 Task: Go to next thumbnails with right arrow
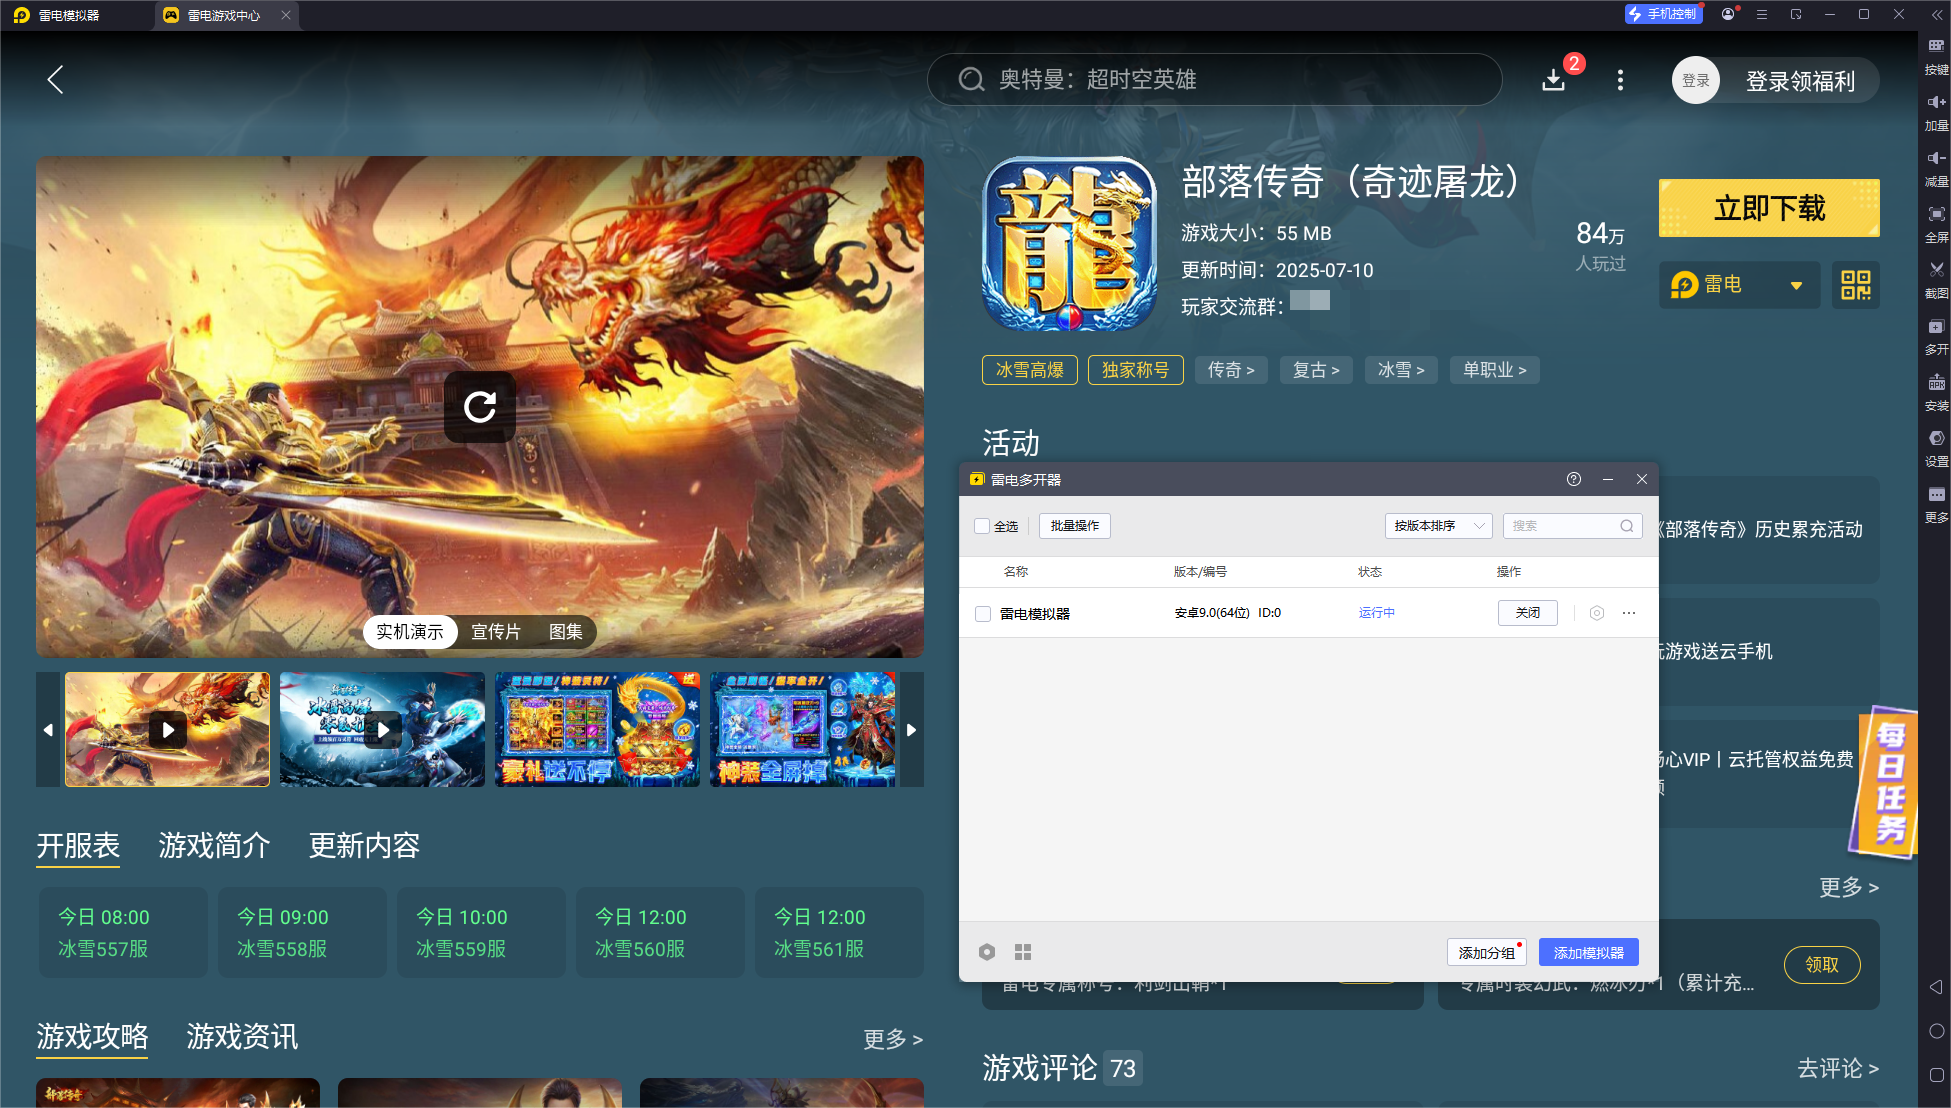(911, 730)
